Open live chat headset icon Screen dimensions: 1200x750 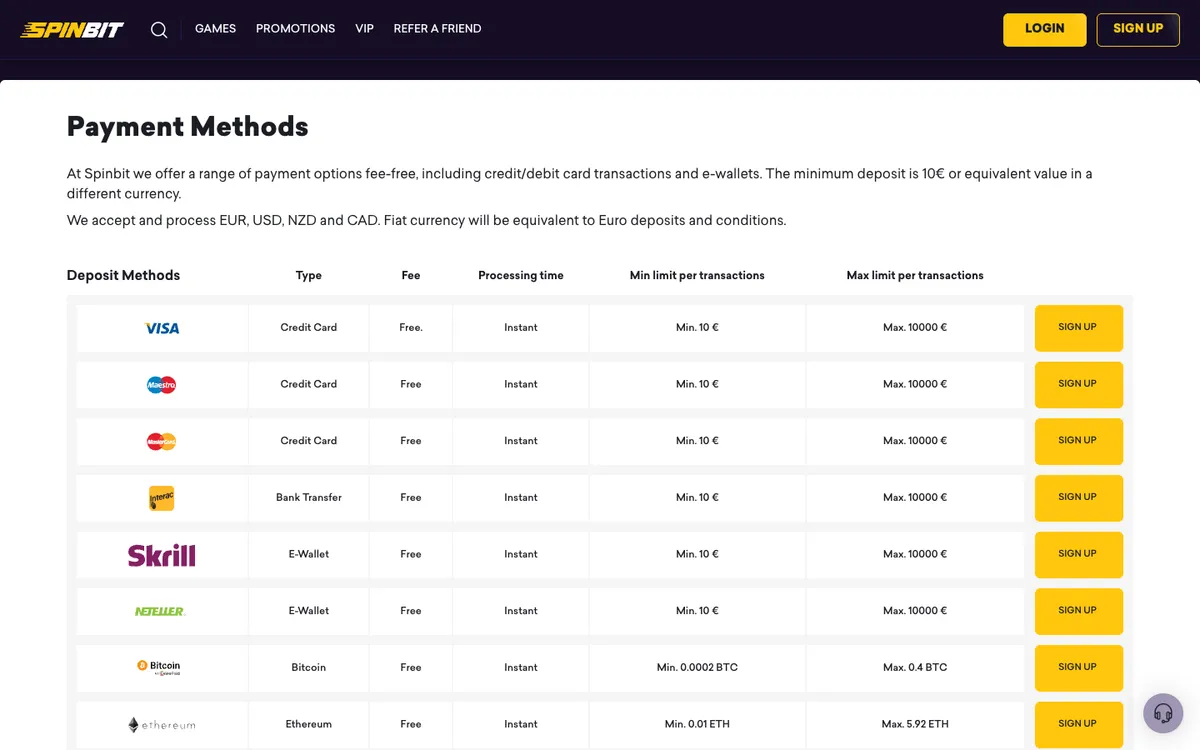tap(1163, 713)
